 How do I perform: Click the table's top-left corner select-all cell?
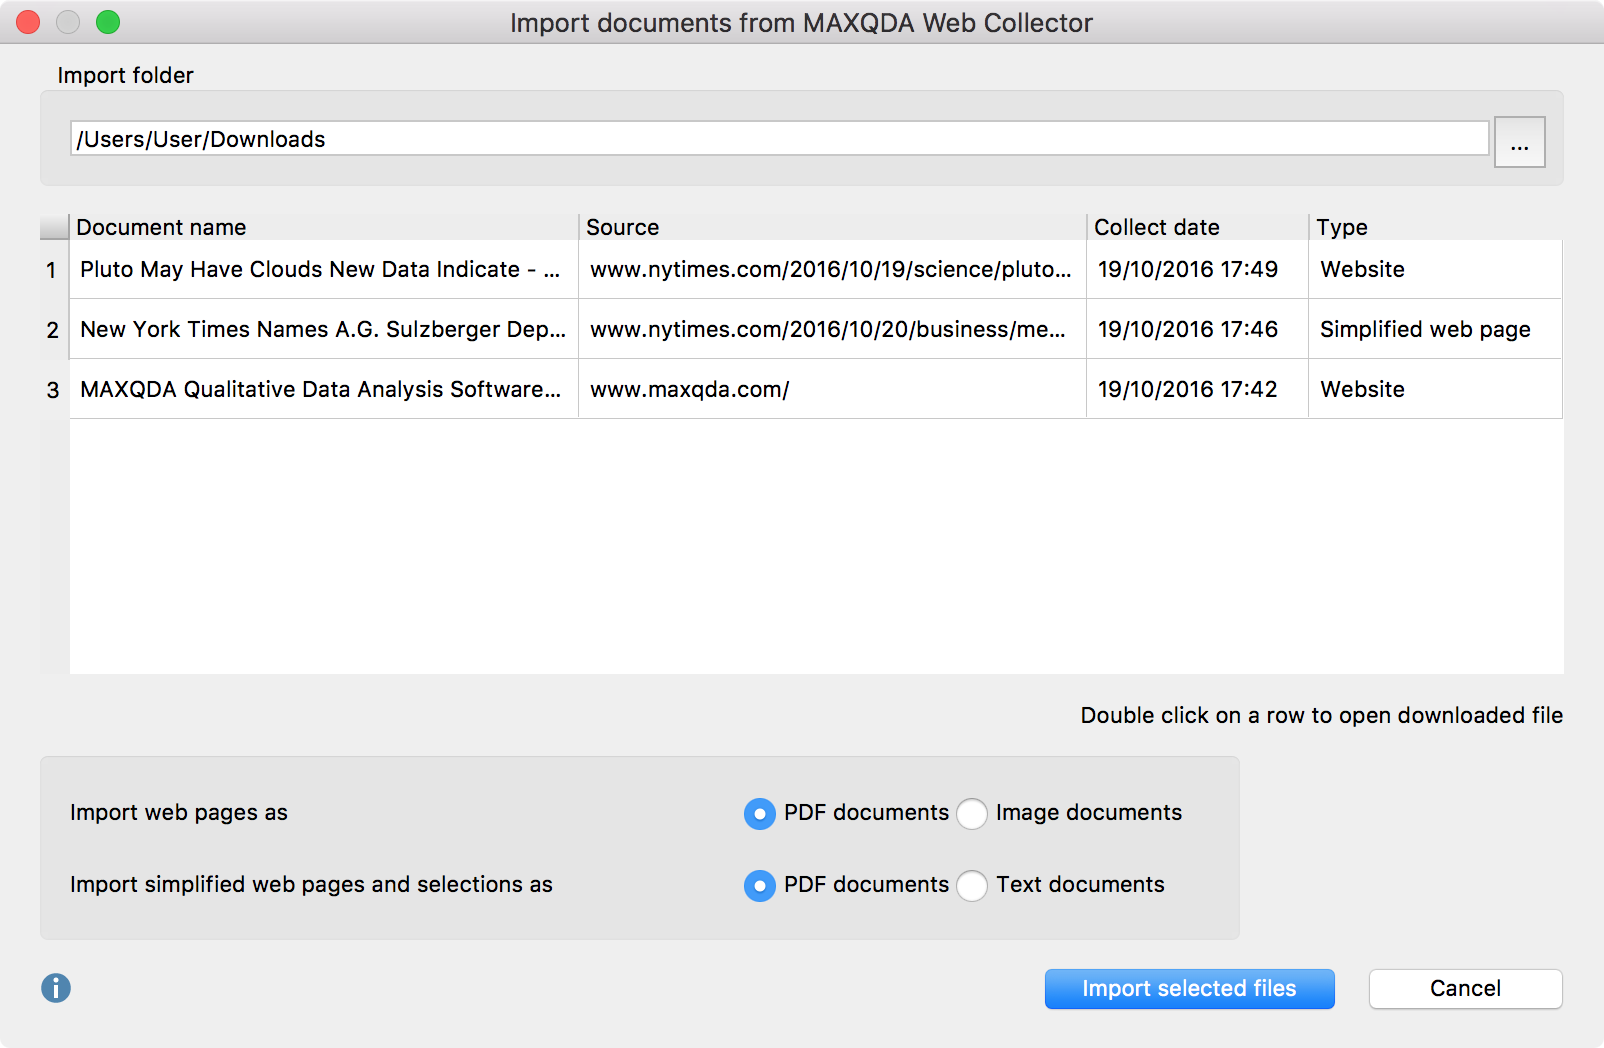[54, 227]
